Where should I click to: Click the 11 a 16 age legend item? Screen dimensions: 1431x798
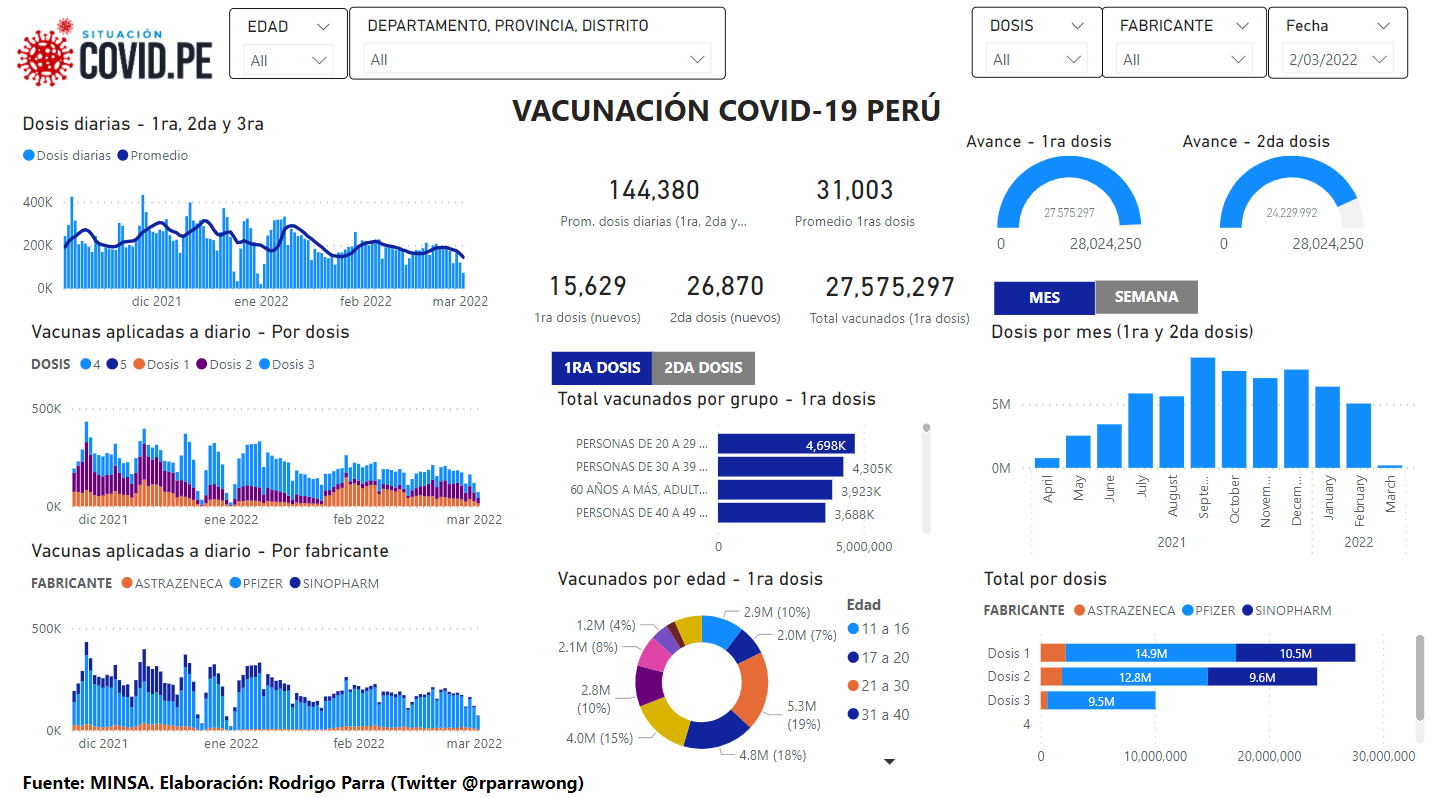point(878,629)
